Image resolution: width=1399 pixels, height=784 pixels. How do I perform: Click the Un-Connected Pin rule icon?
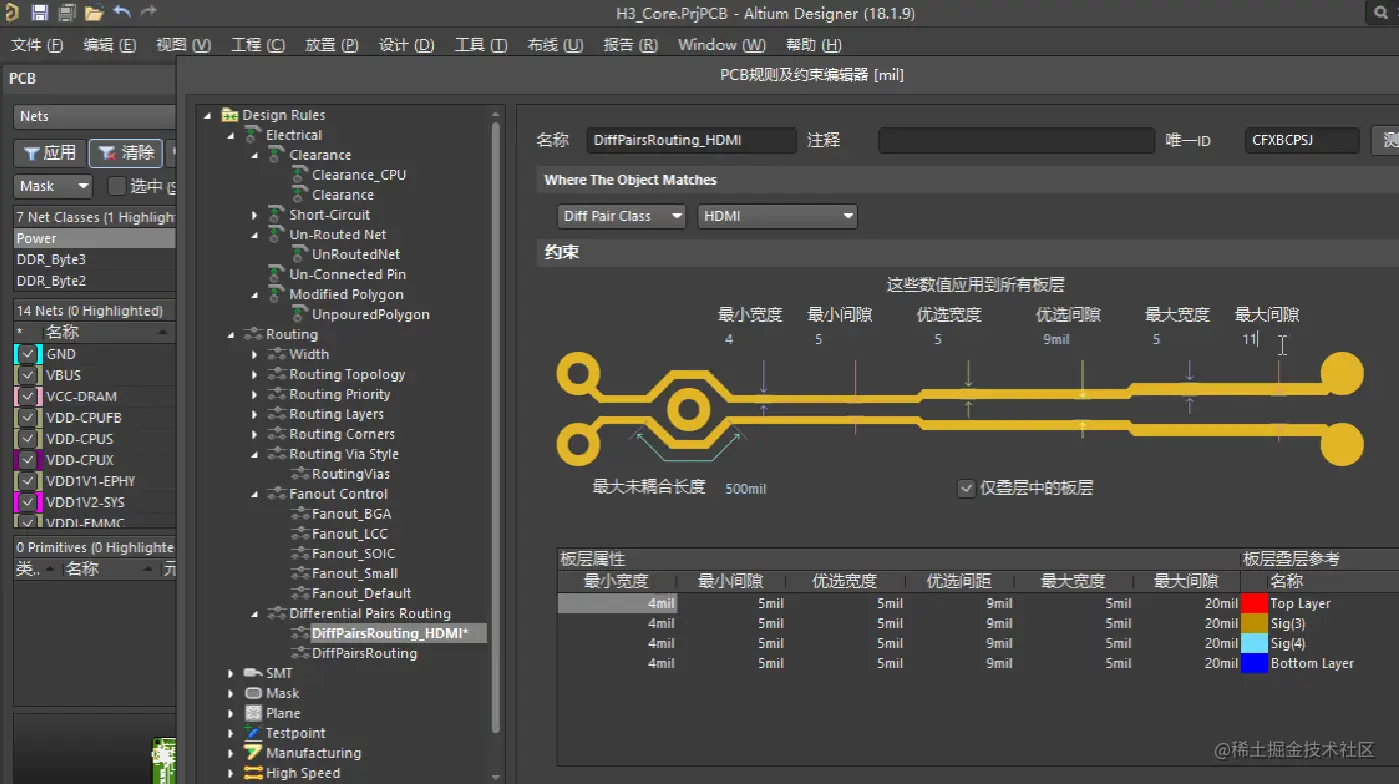tap(276, 274)
